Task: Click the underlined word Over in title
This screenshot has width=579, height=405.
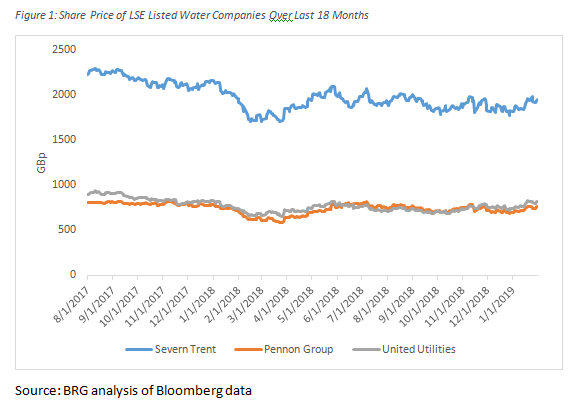Action: (x=281, y=16)
